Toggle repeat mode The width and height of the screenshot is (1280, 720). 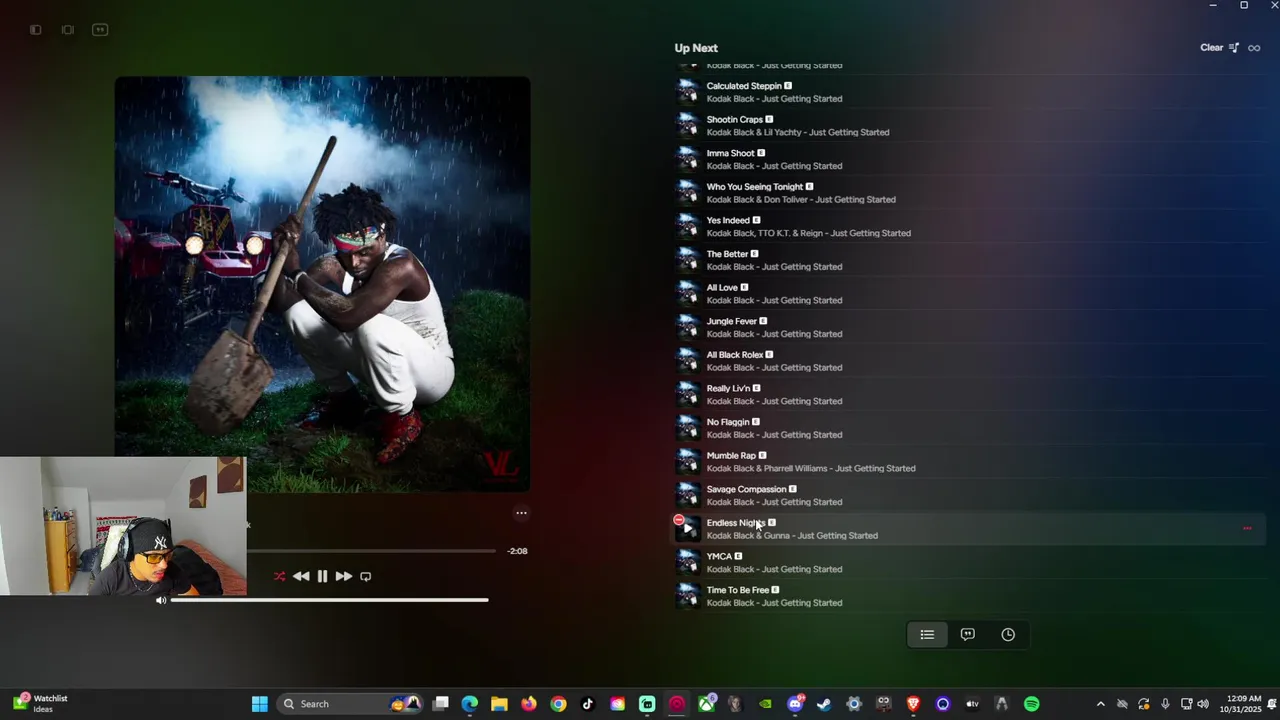[x=366, y=576]
